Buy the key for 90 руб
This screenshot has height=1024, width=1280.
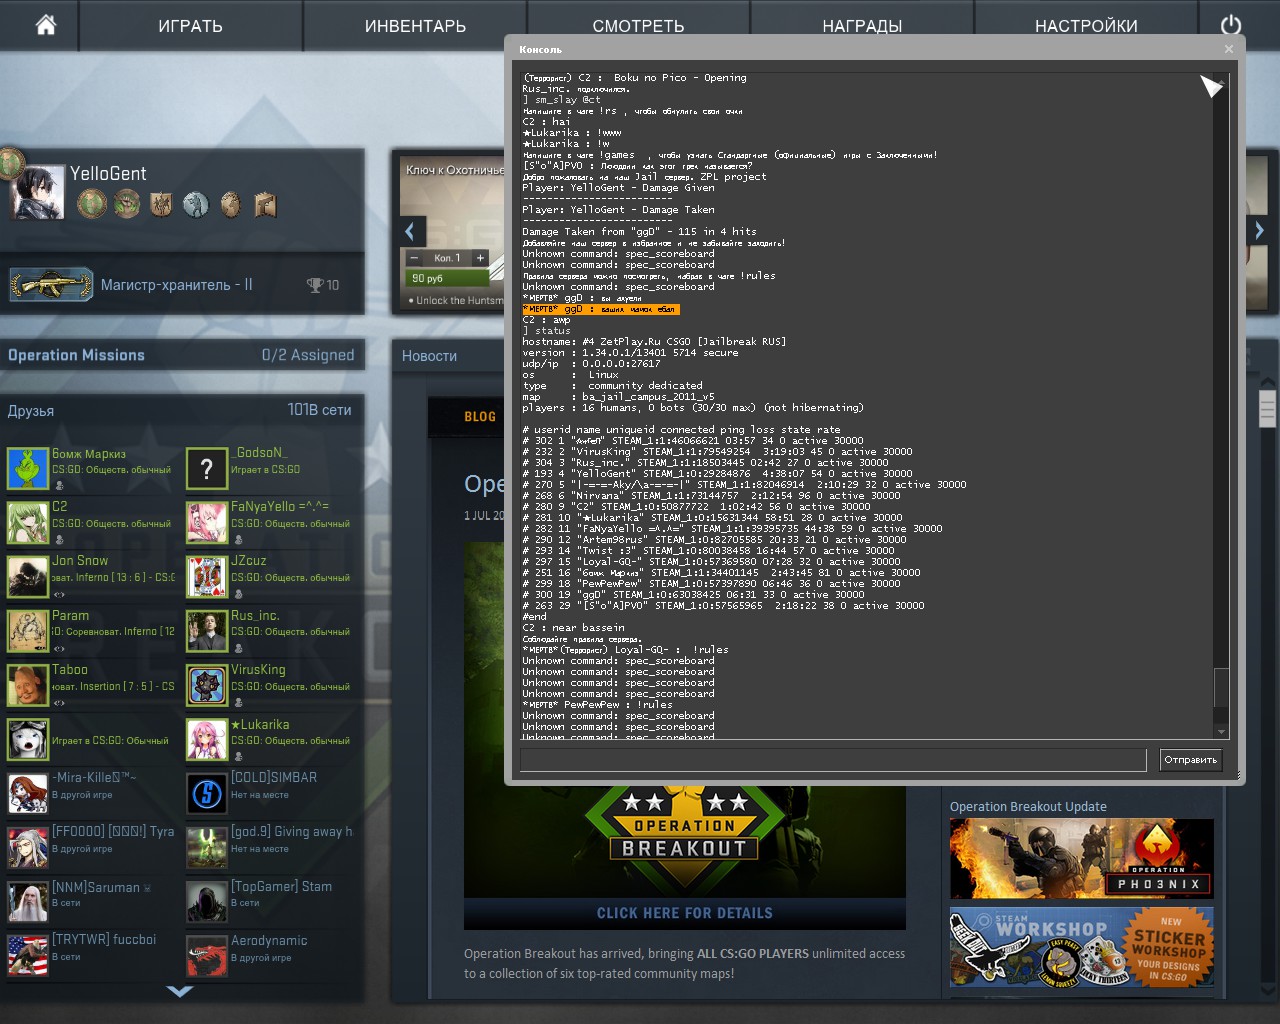point(448,279)
